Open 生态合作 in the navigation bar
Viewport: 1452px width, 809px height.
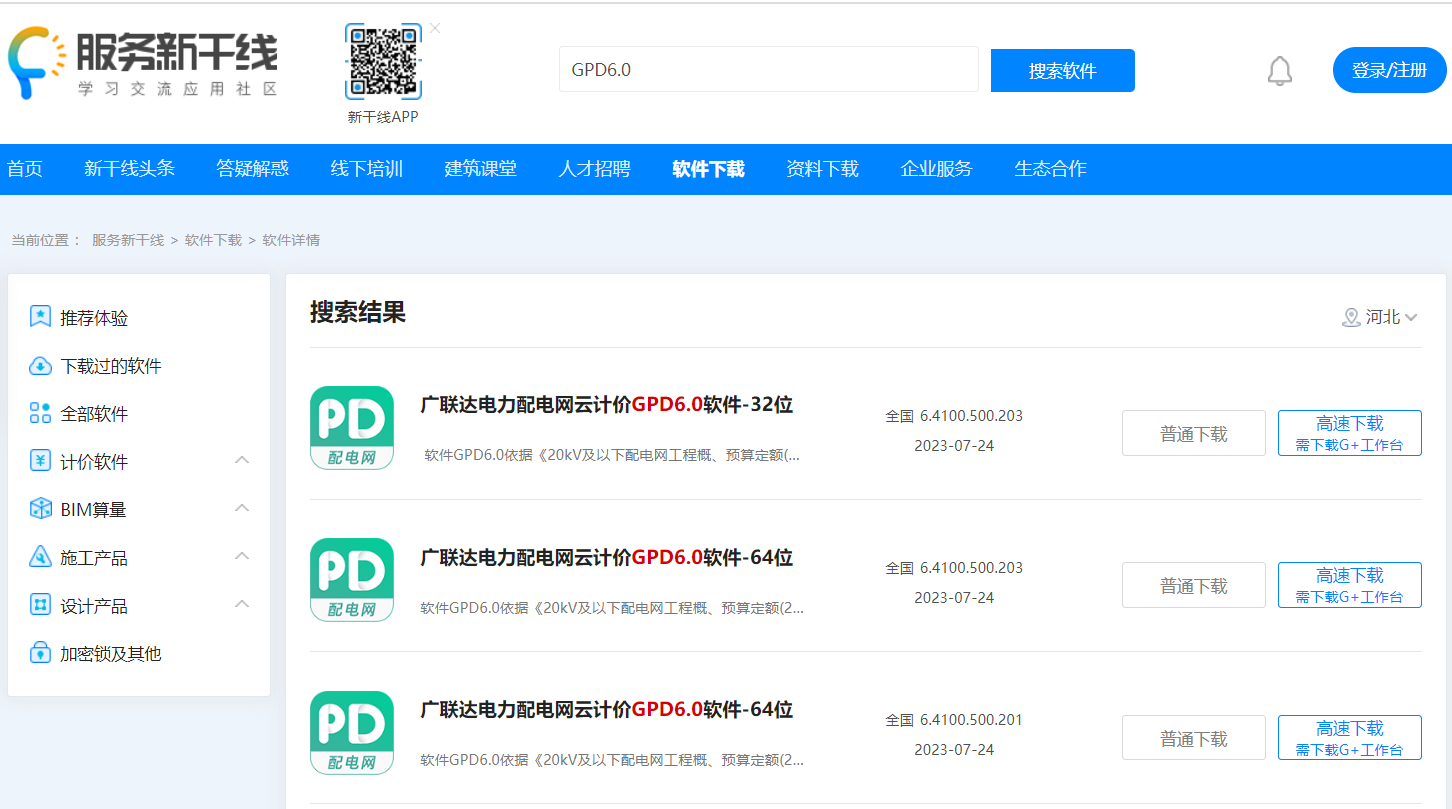[x=1051, y=169]
